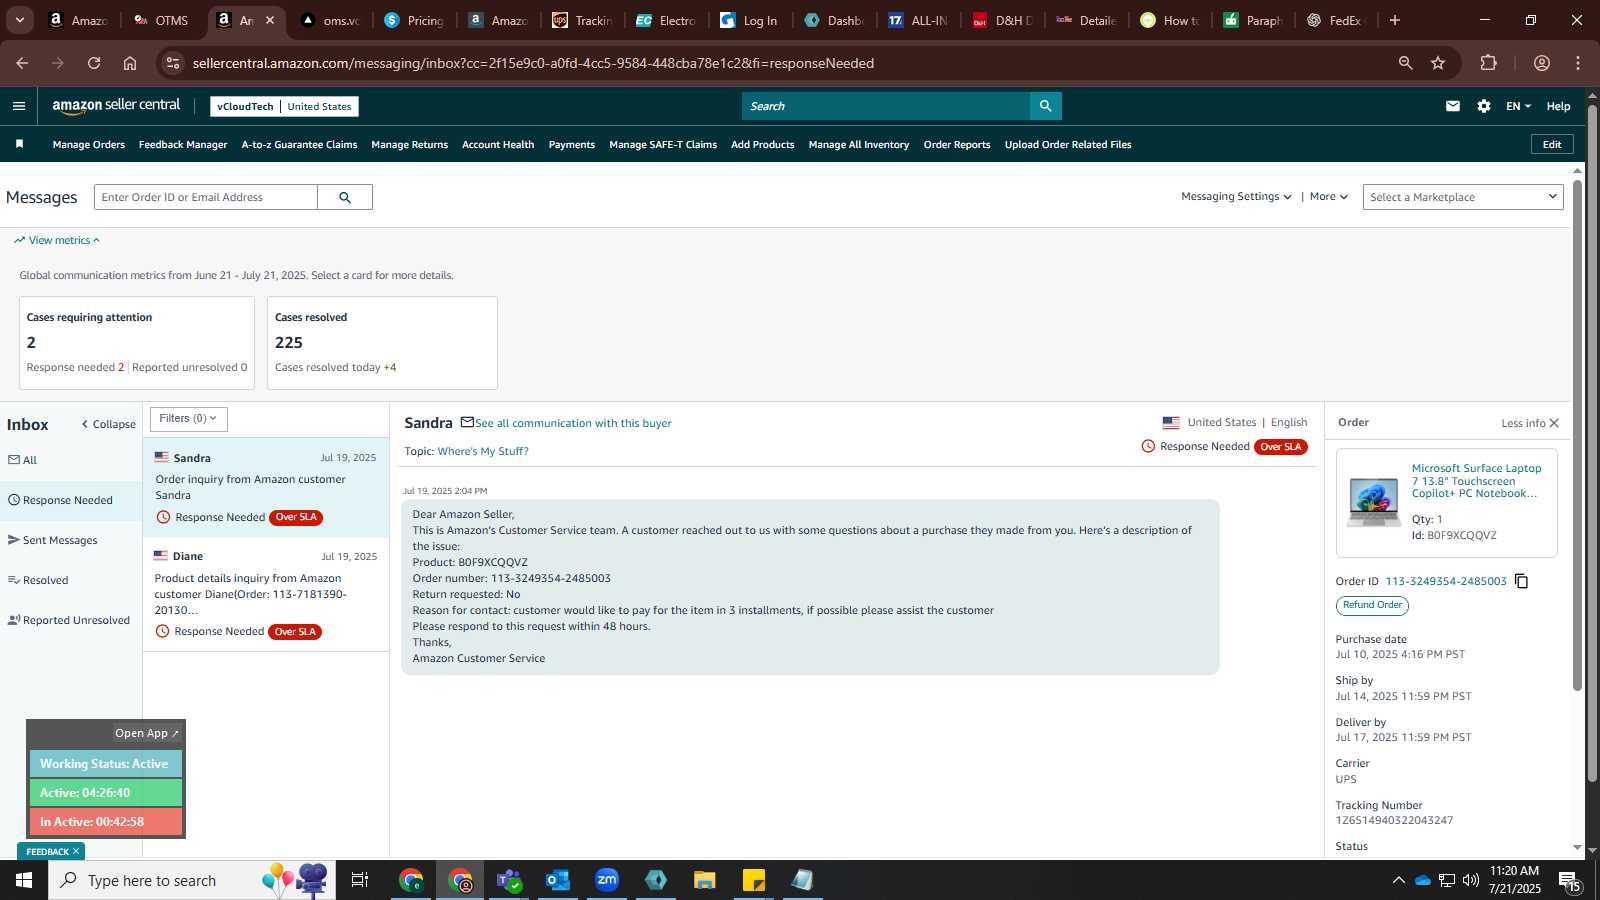This screenshot has height=900, width=1600.
Task: Open order ID 113-3249354-2485003 link
Action: pyautogui.click(x=1446, y=581)
